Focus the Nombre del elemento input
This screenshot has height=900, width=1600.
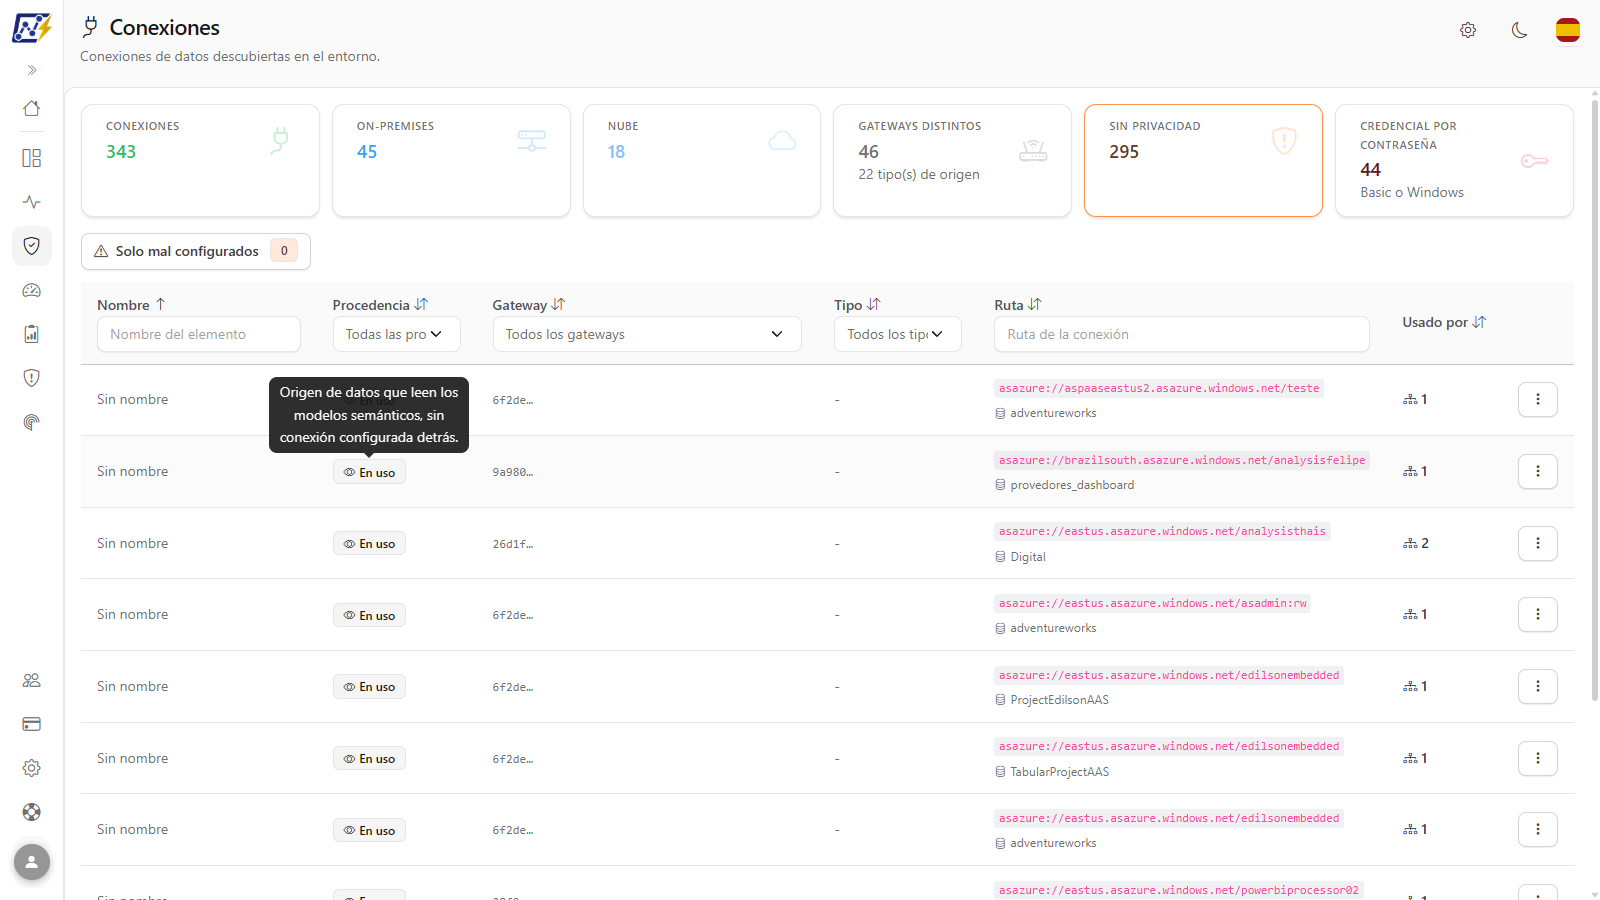199,334
